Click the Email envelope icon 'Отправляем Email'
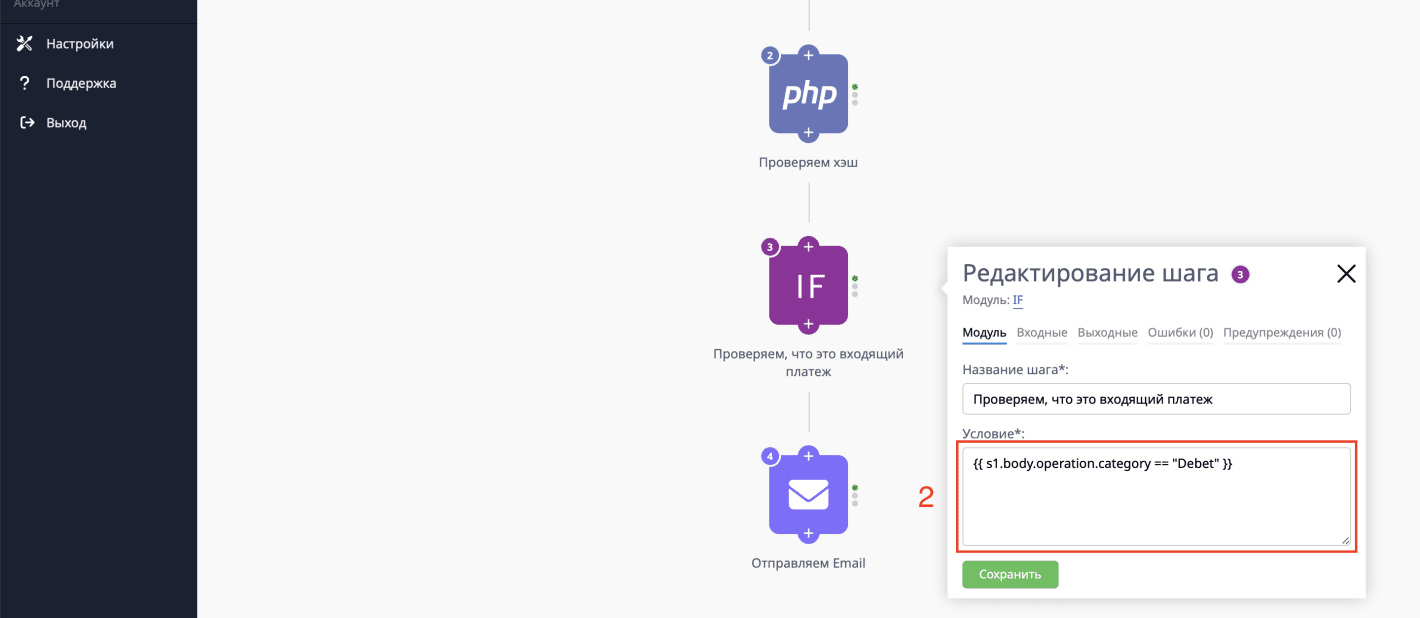The width and height of the screenshot is (1420, 618). coord(808,495)
